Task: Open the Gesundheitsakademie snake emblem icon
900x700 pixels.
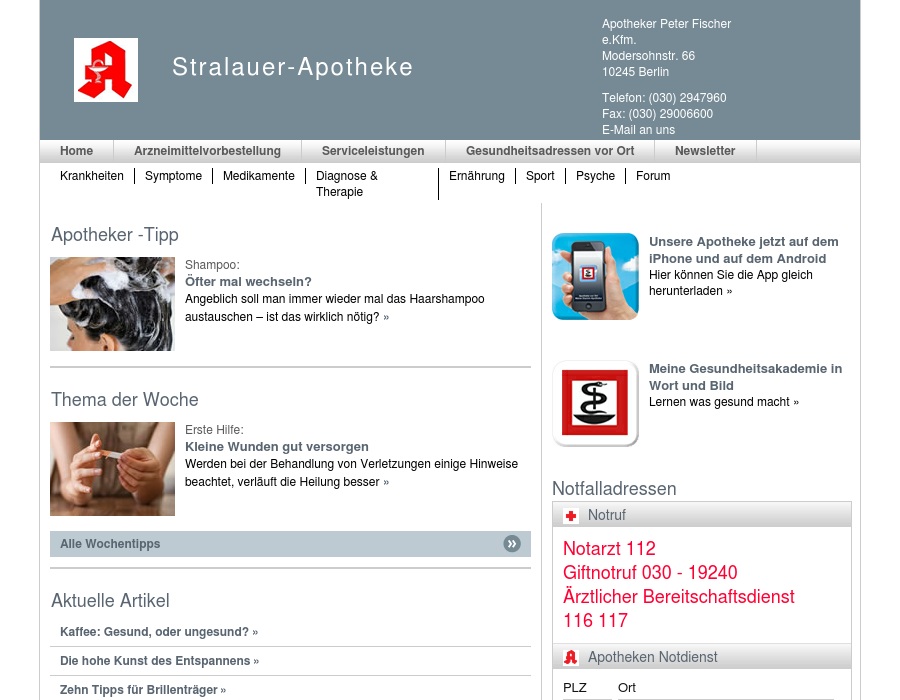Action: 595,403
